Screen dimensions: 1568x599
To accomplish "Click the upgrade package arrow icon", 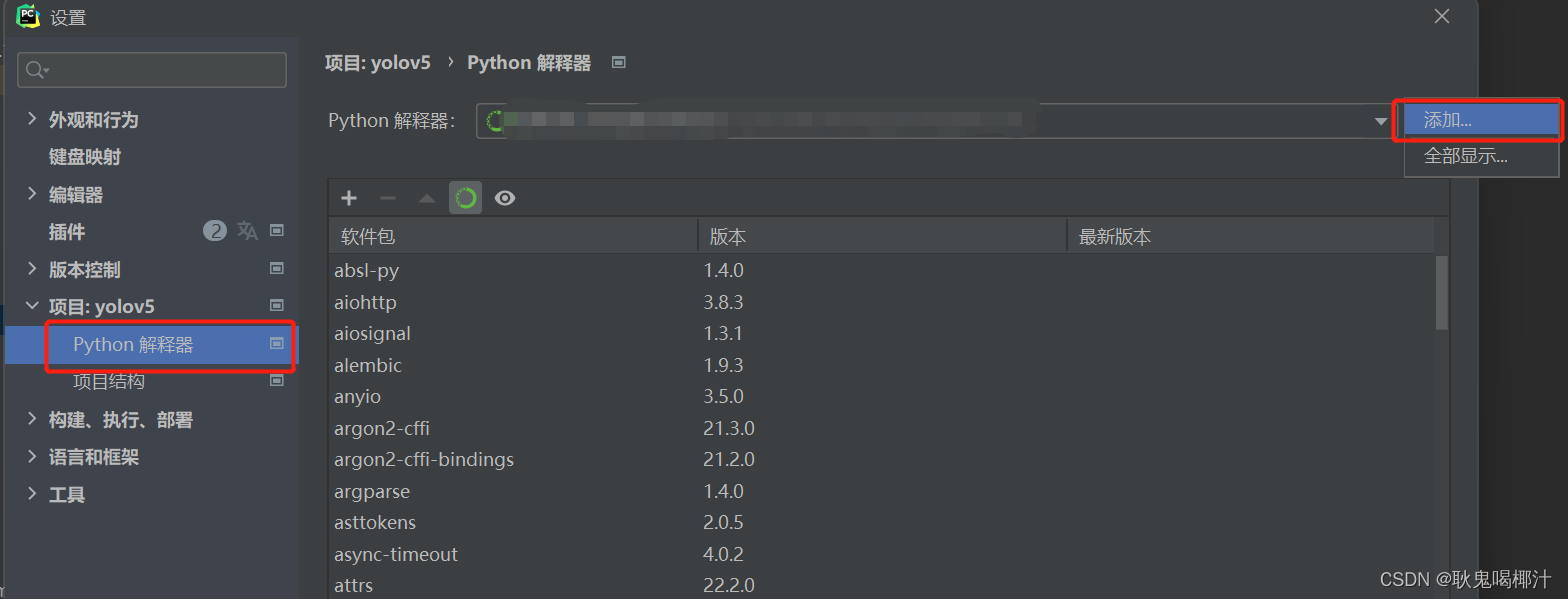I will [427, 198].
